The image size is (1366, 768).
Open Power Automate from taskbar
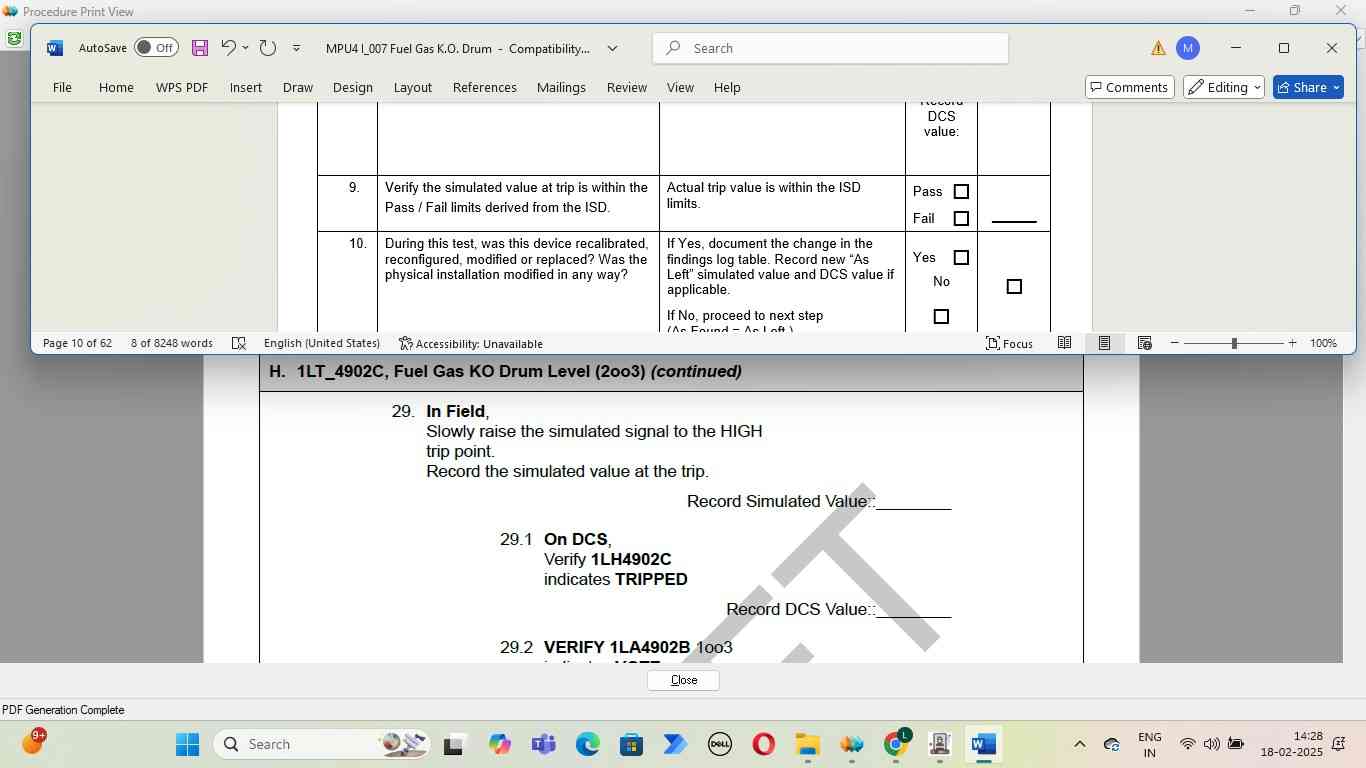click(675, 744)
